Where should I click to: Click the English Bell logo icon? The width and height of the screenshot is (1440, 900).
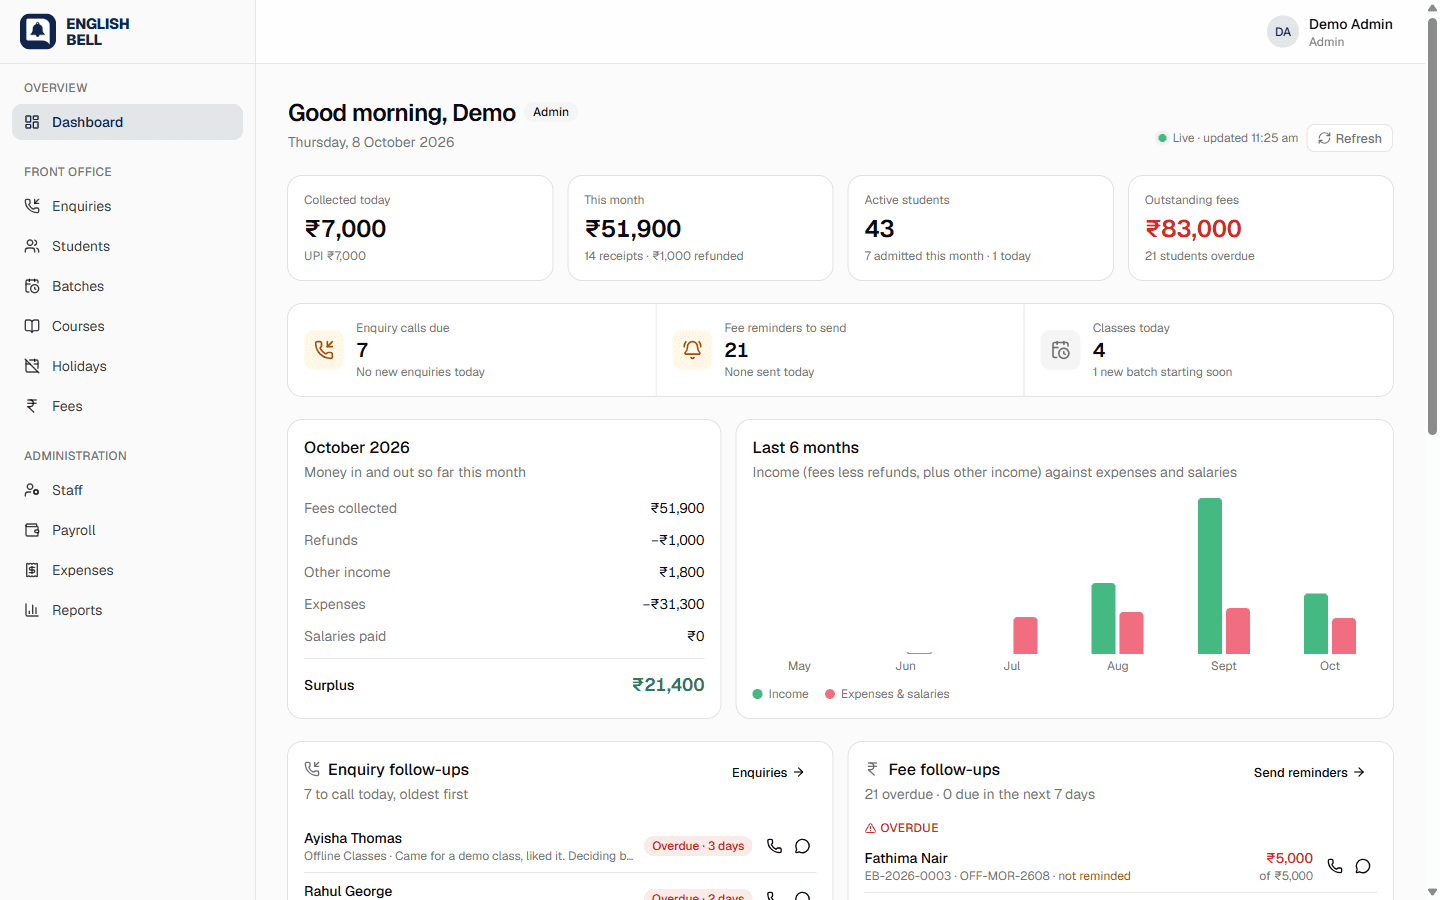click(x=38, y=32)
